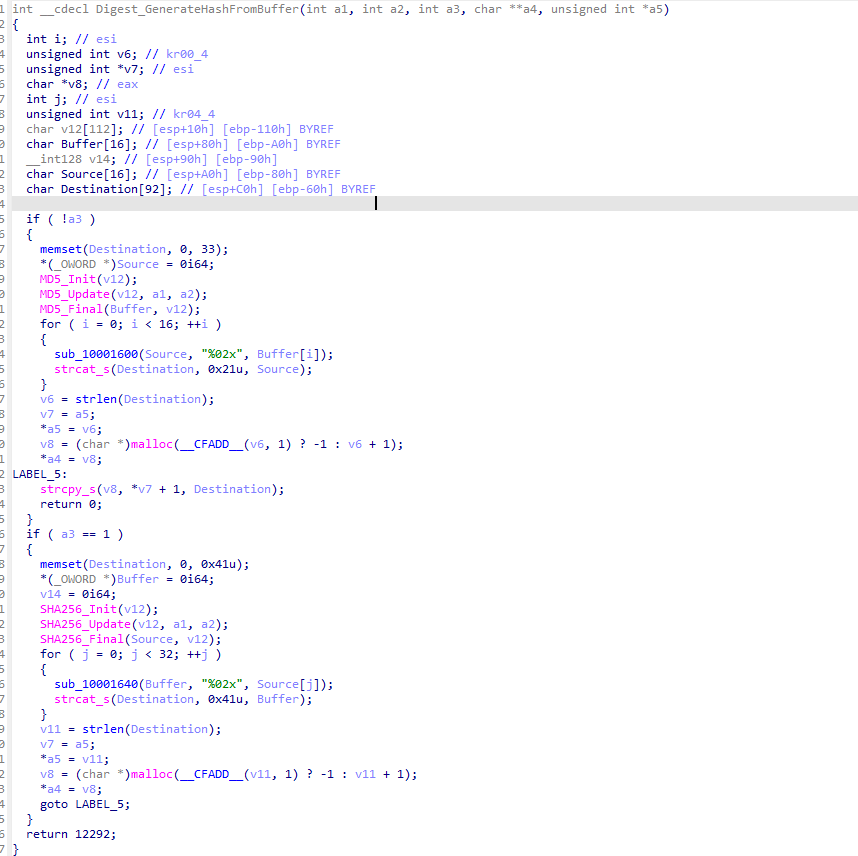Click the unsigned int v6 declaration
The height and width of the screenshot is (856, 858).
(82, 54)
